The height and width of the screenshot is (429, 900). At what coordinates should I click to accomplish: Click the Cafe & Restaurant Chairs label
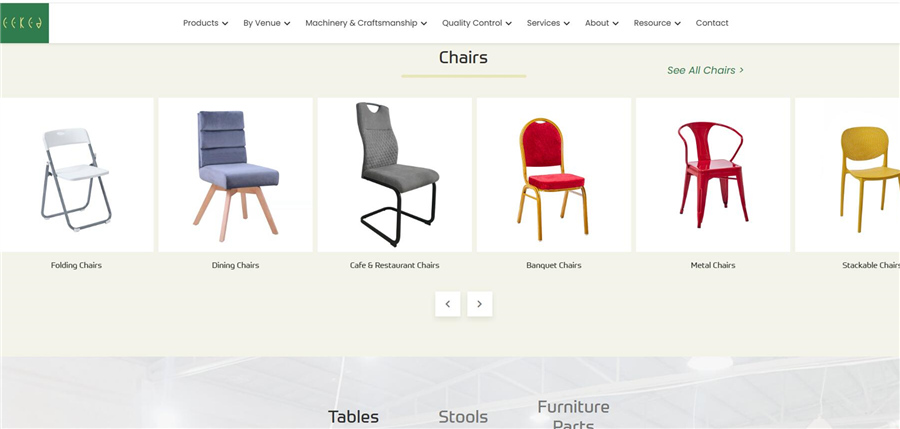(394, 265)
